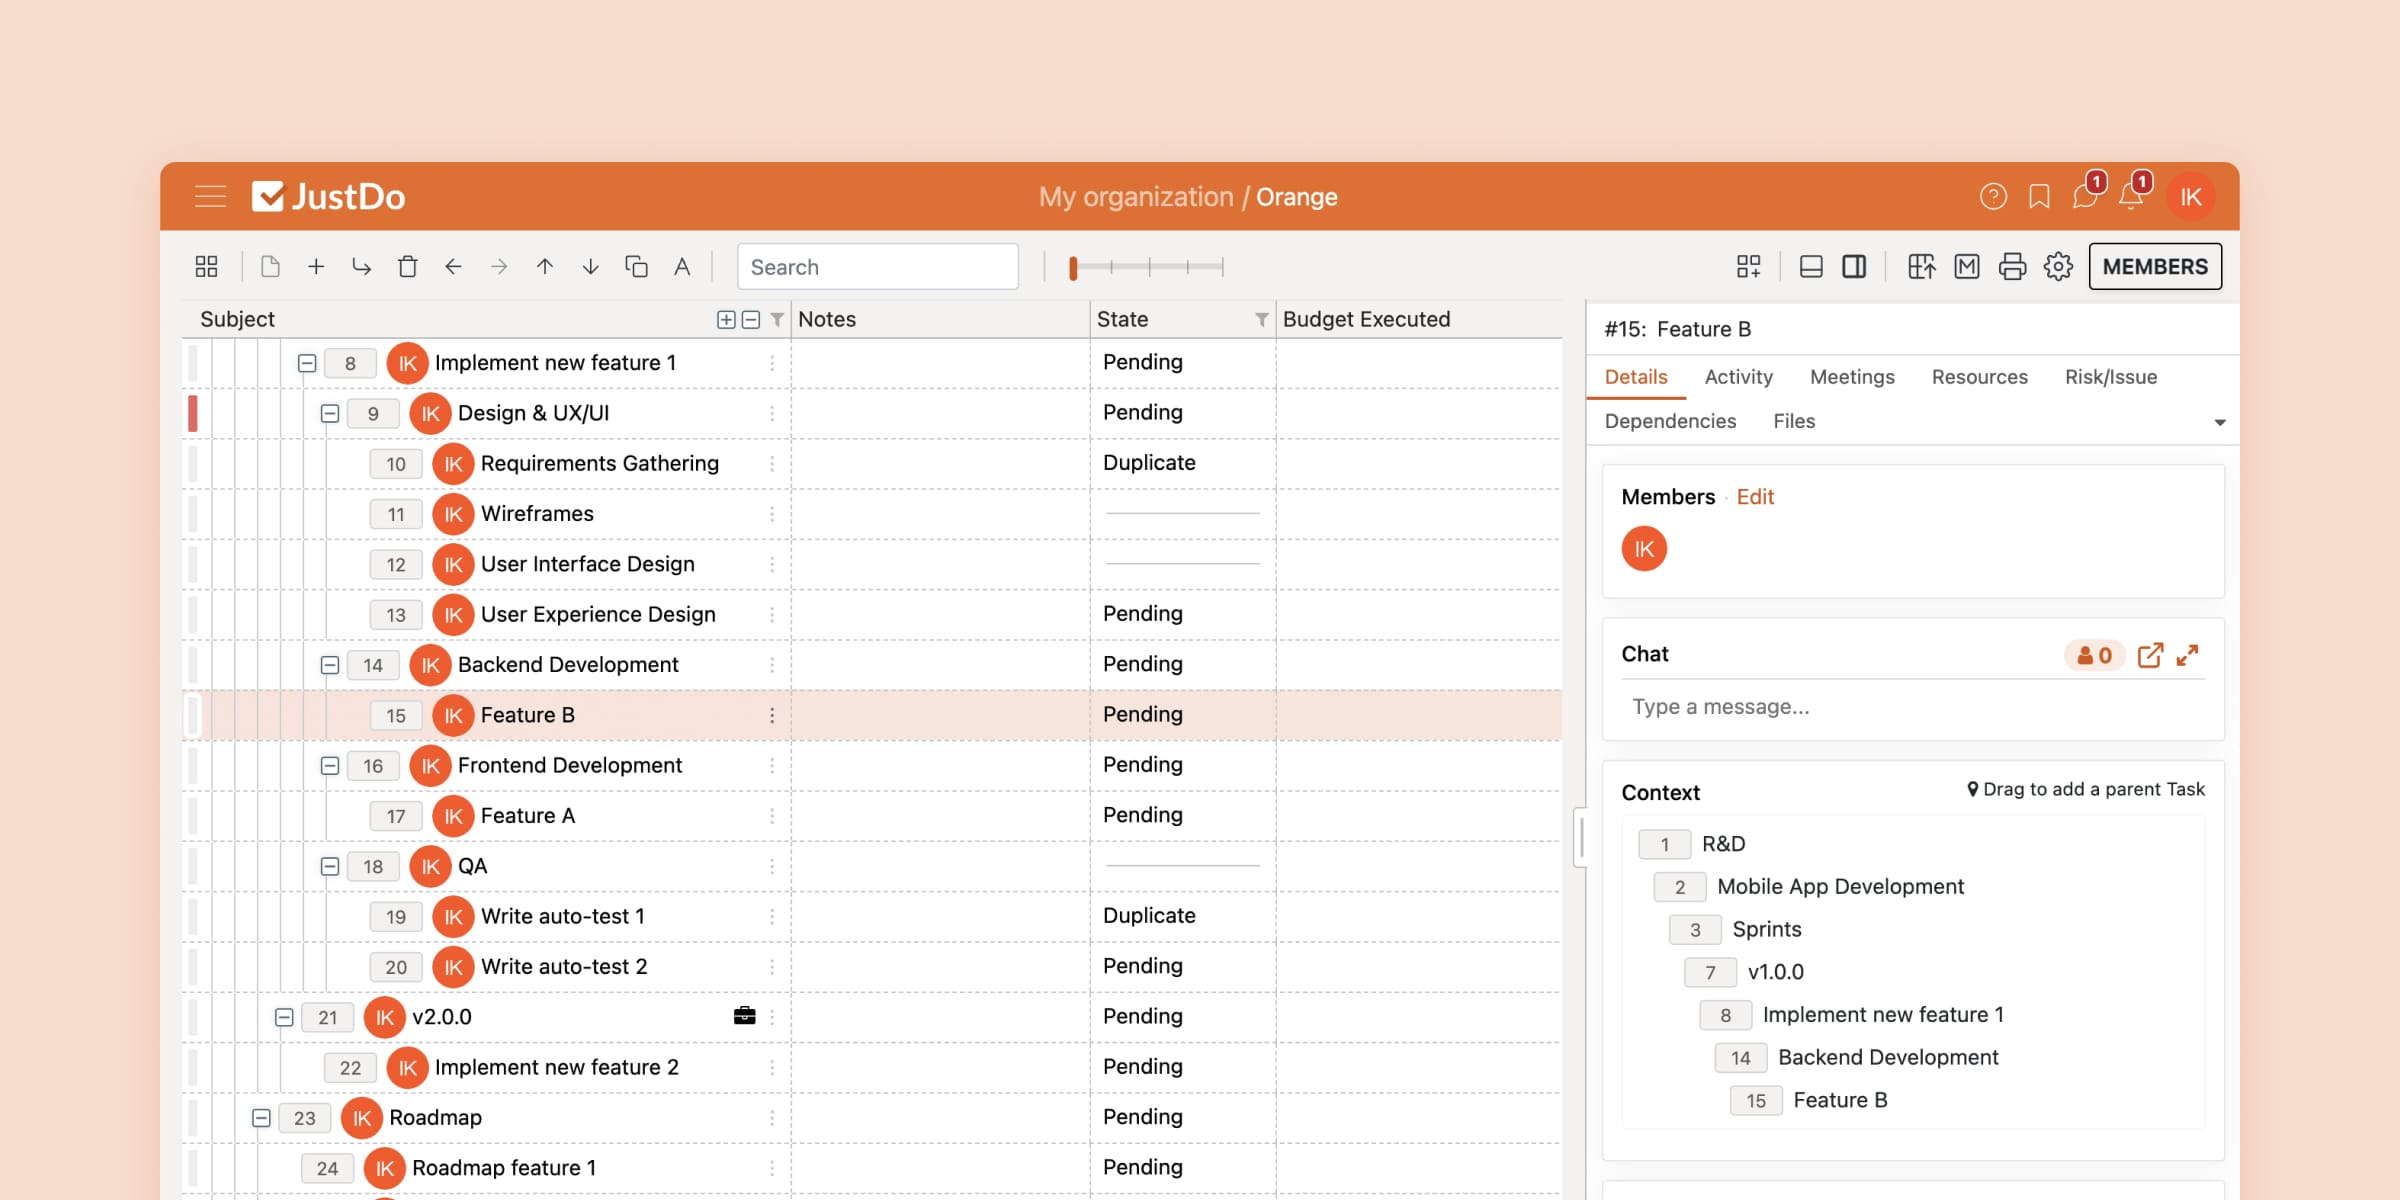The width and height of the screenshot is (2400, 1200).
Task: Enable the split panel view icon
Action: tap(1854, 265)
